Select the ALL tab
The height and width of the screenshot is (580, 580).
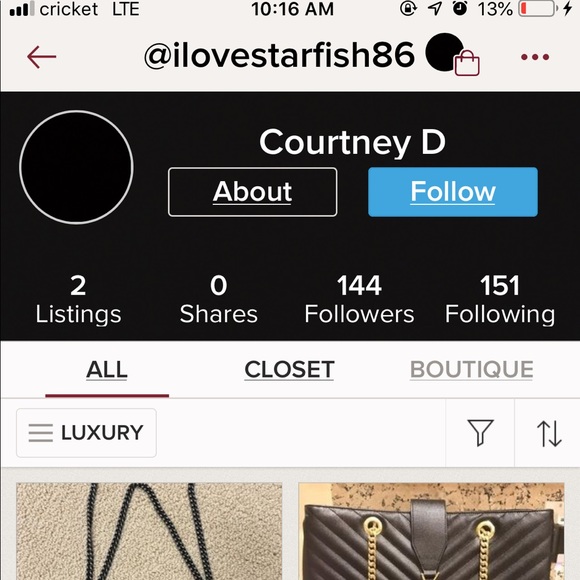[x=107, y=369]
